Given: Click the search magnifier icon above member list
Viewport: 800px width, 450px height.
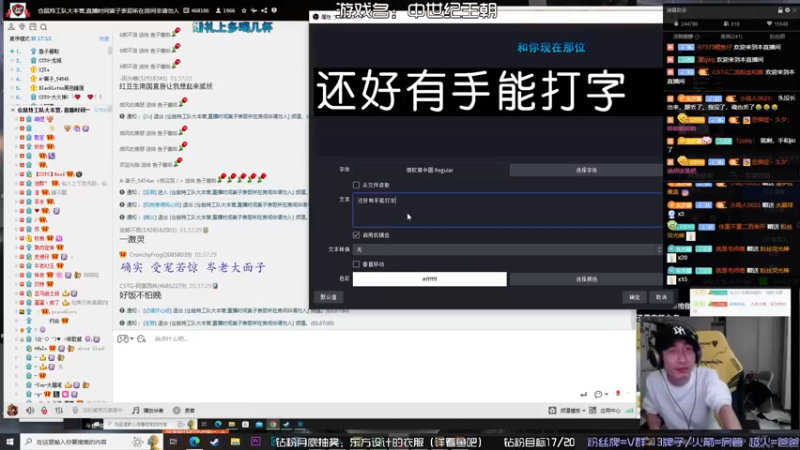Looking at the screenshot, I should tap(44, 27).
